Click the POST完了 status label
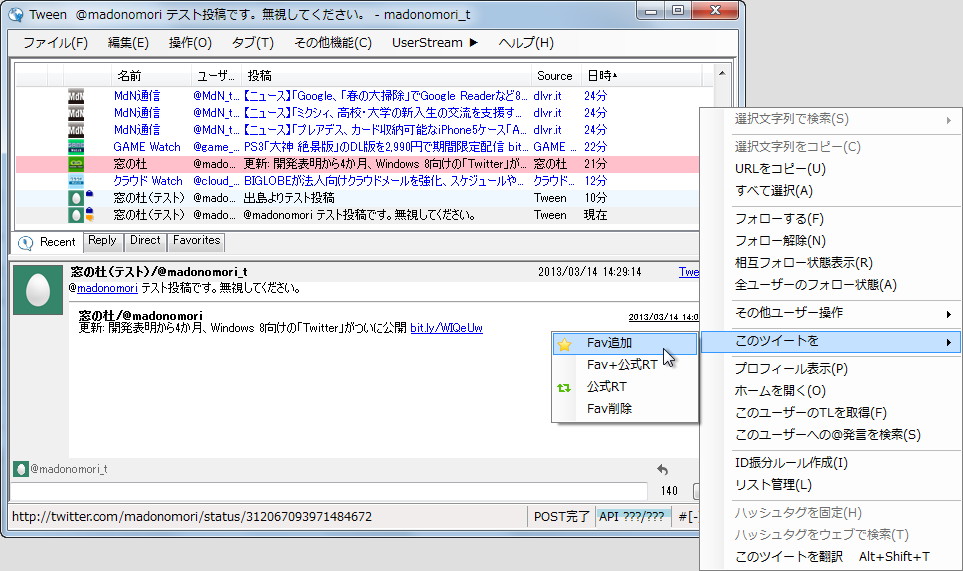This screenshot has height=571, width=963. (x=561, y=517)
